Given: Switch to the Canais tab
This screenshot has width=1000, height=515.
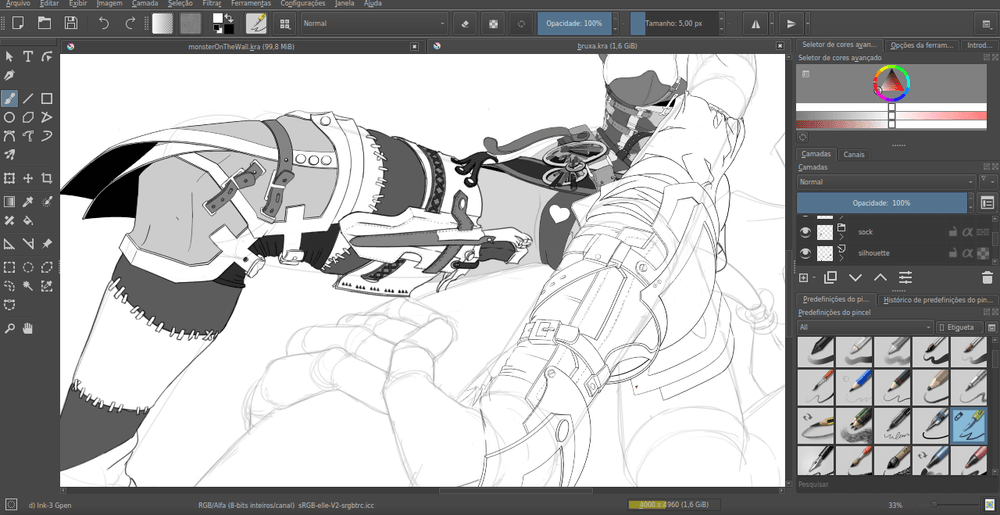Looking at the screenshot, I should pyautogui.click(x=854, y=154).
